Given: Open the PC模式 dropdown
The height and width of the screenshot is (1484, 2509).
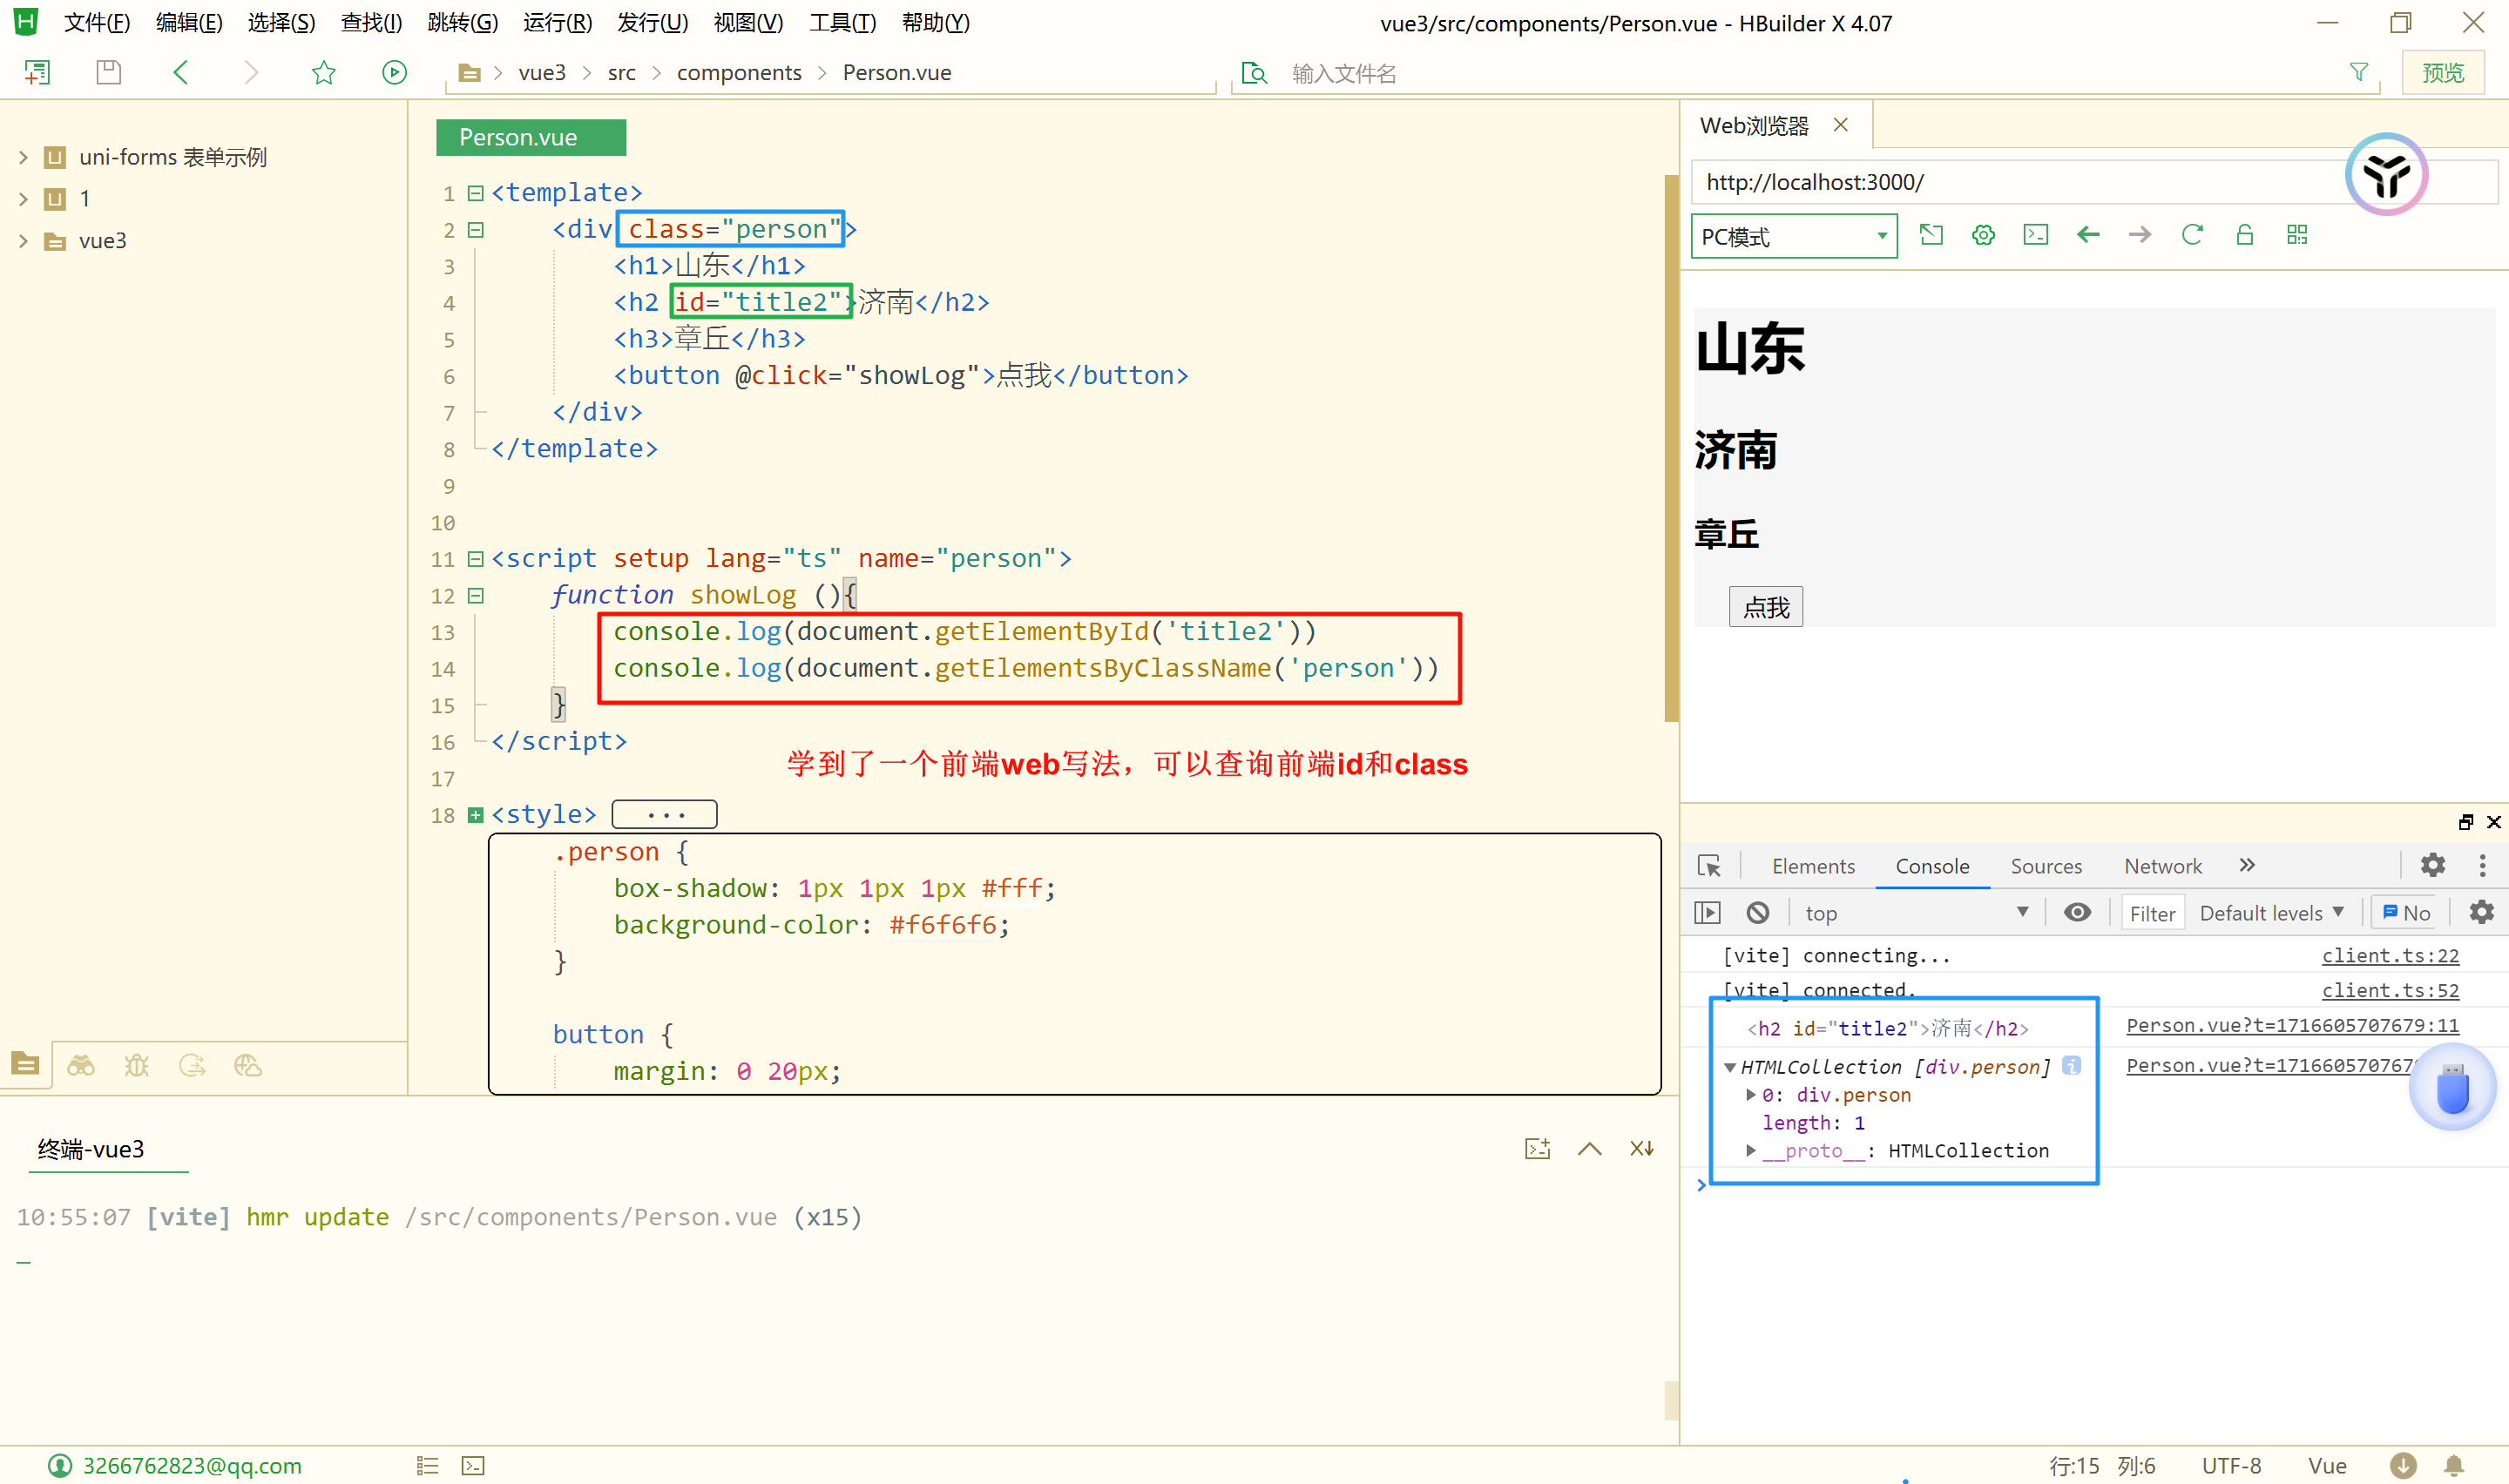Looking at the screenshot, I should [x=1793, y=237].
